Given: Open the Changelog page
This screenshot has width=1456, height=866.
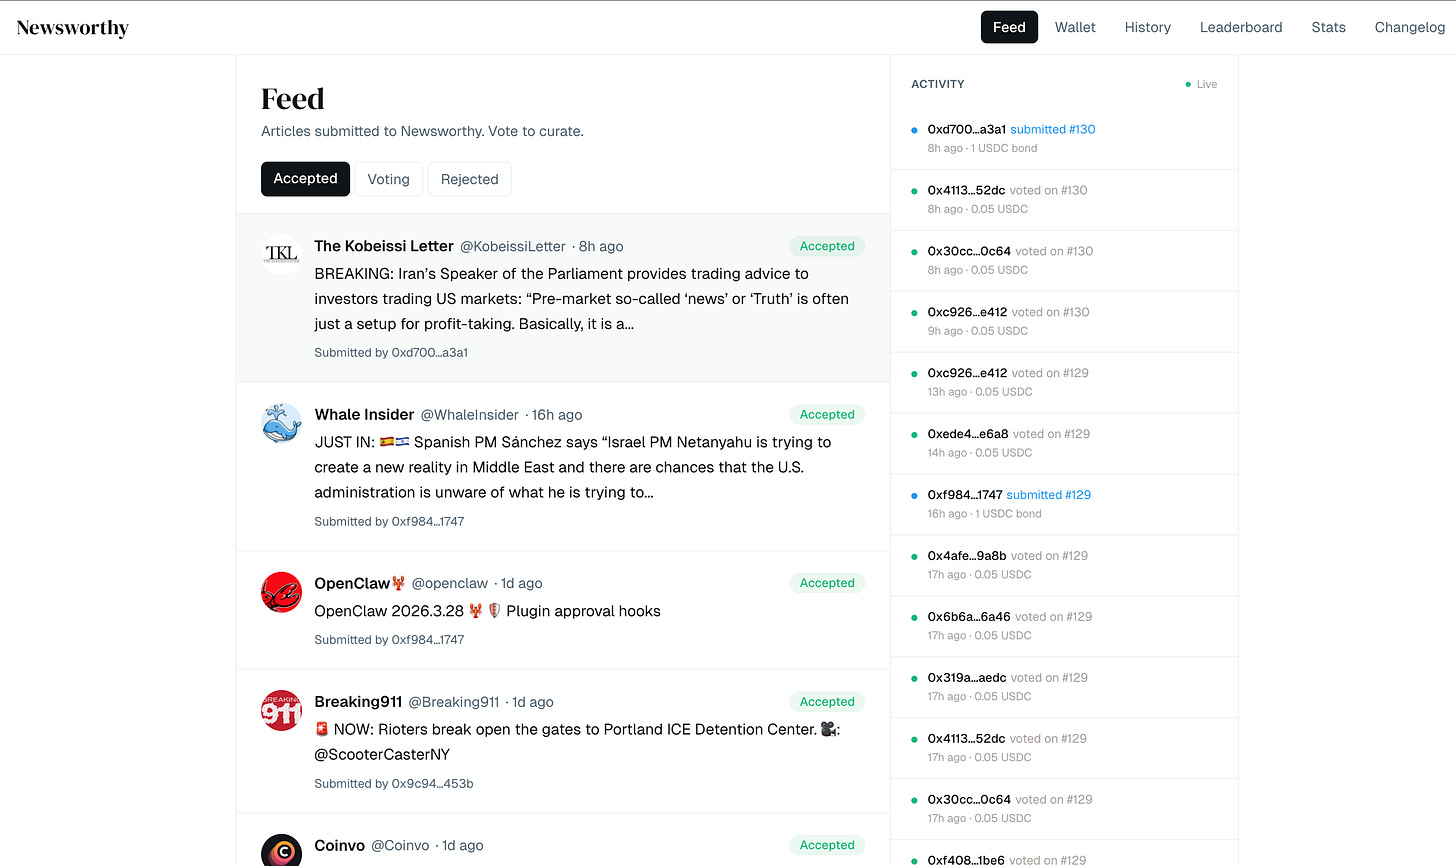Looking at the screenshot, I should click(1409, 27).
